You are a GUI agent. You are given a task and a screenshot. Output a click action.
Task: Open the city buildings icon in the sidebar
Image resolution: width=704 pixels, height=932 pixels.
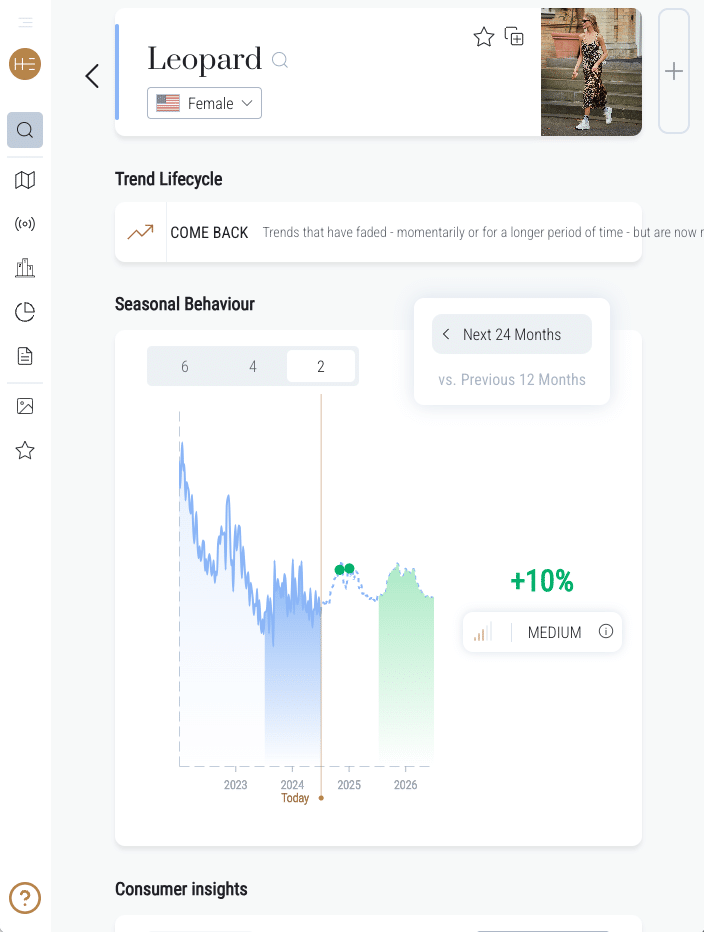click(25, 268)
